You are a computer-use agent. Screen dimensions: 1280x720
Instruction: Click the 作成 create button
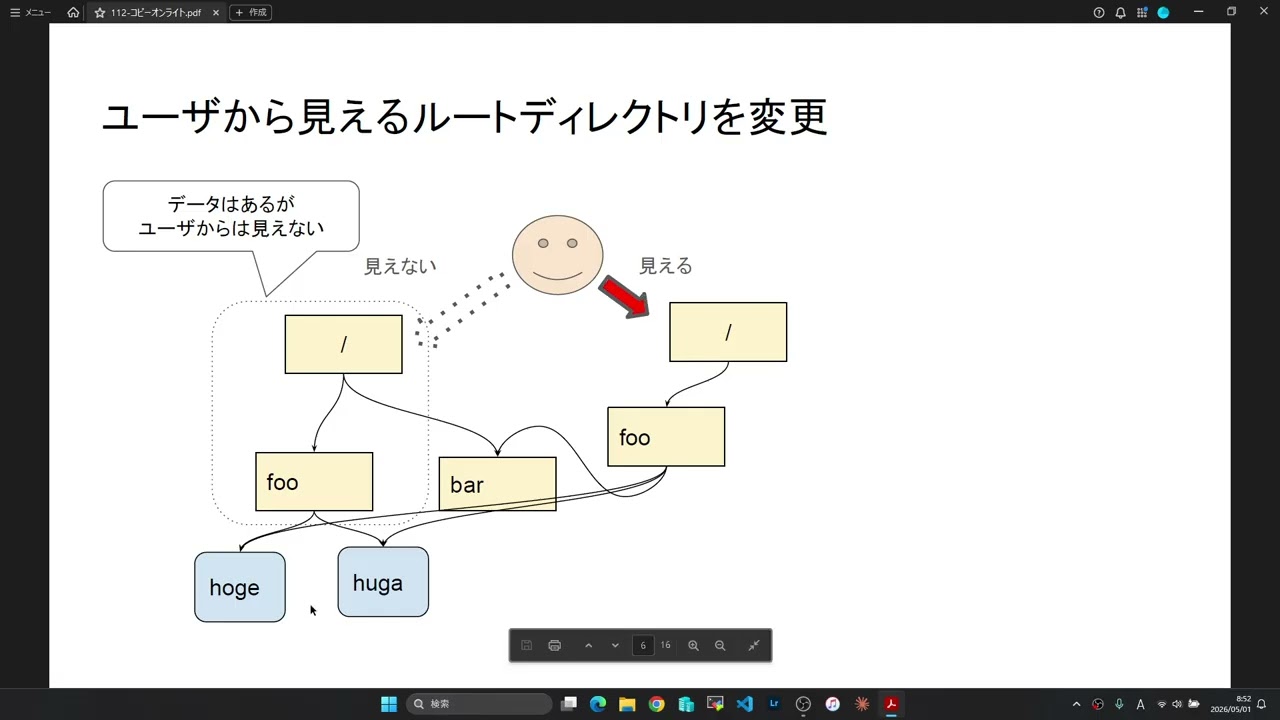pos(251,12)
